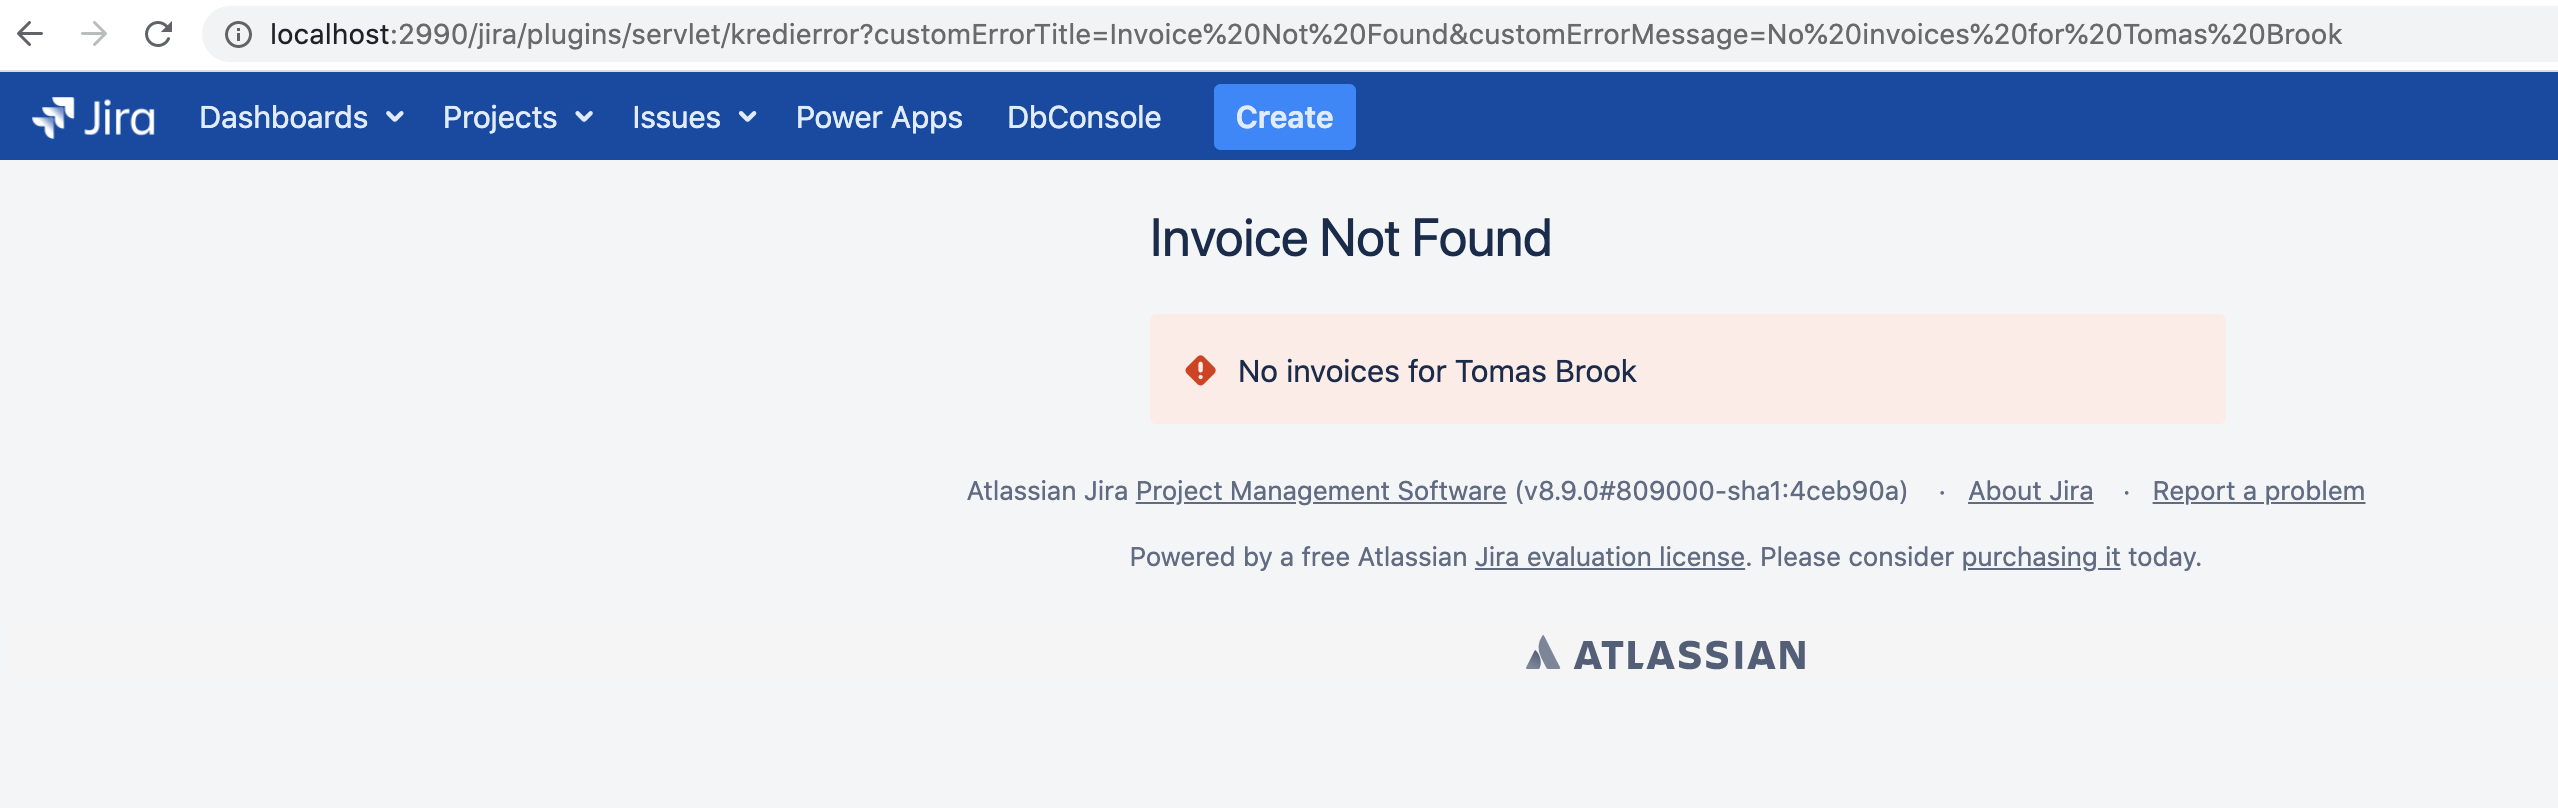
Task: Open the Power Apps menu item
Action: (x=879, y=117)
